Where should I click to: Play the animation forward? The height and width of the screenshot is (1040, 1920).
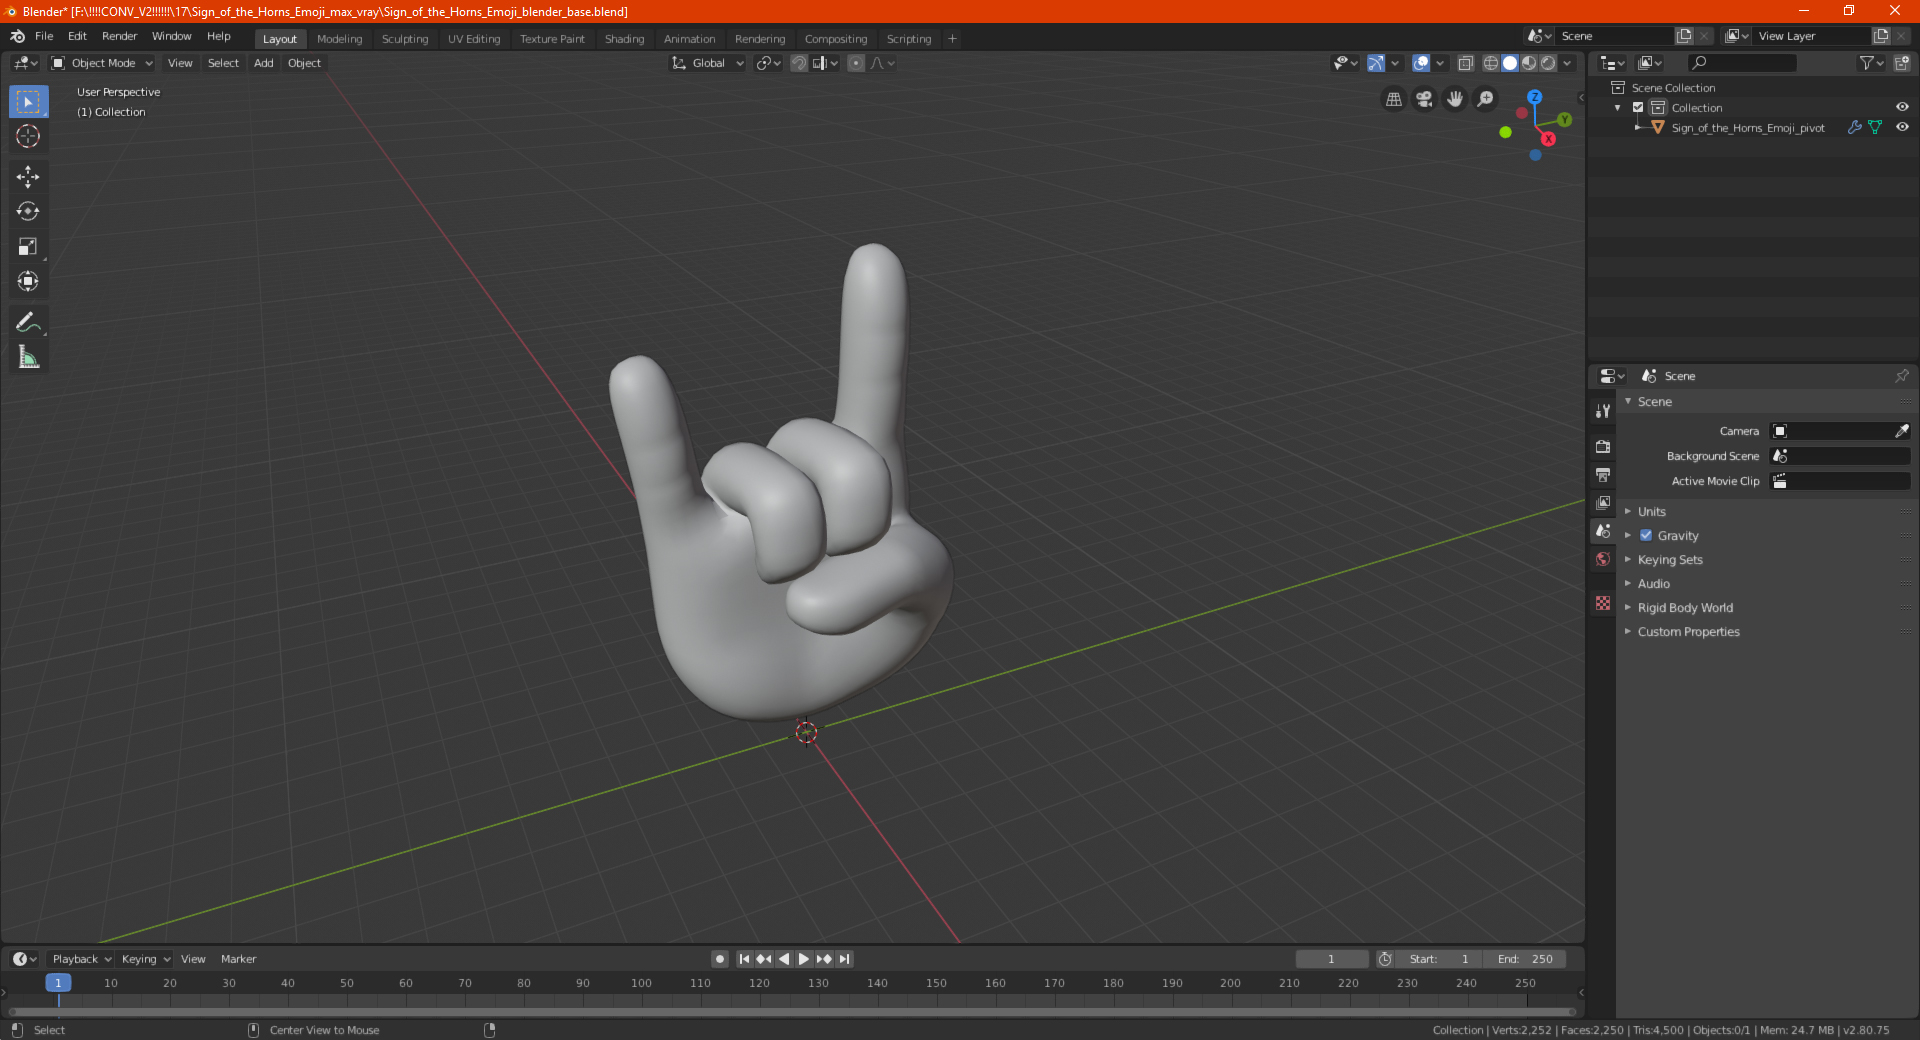[x=804, y=959]
